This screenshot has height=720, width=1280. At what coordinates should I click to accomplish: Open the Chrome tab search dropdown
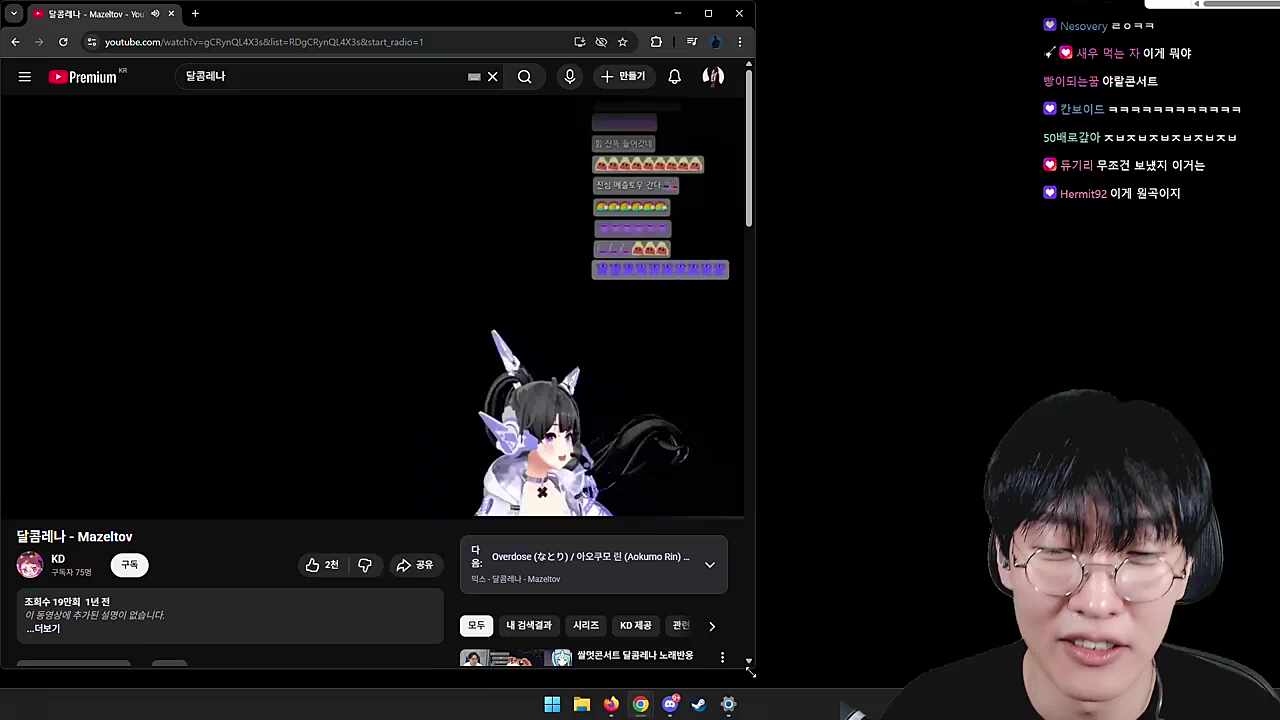tap(14, 14)
